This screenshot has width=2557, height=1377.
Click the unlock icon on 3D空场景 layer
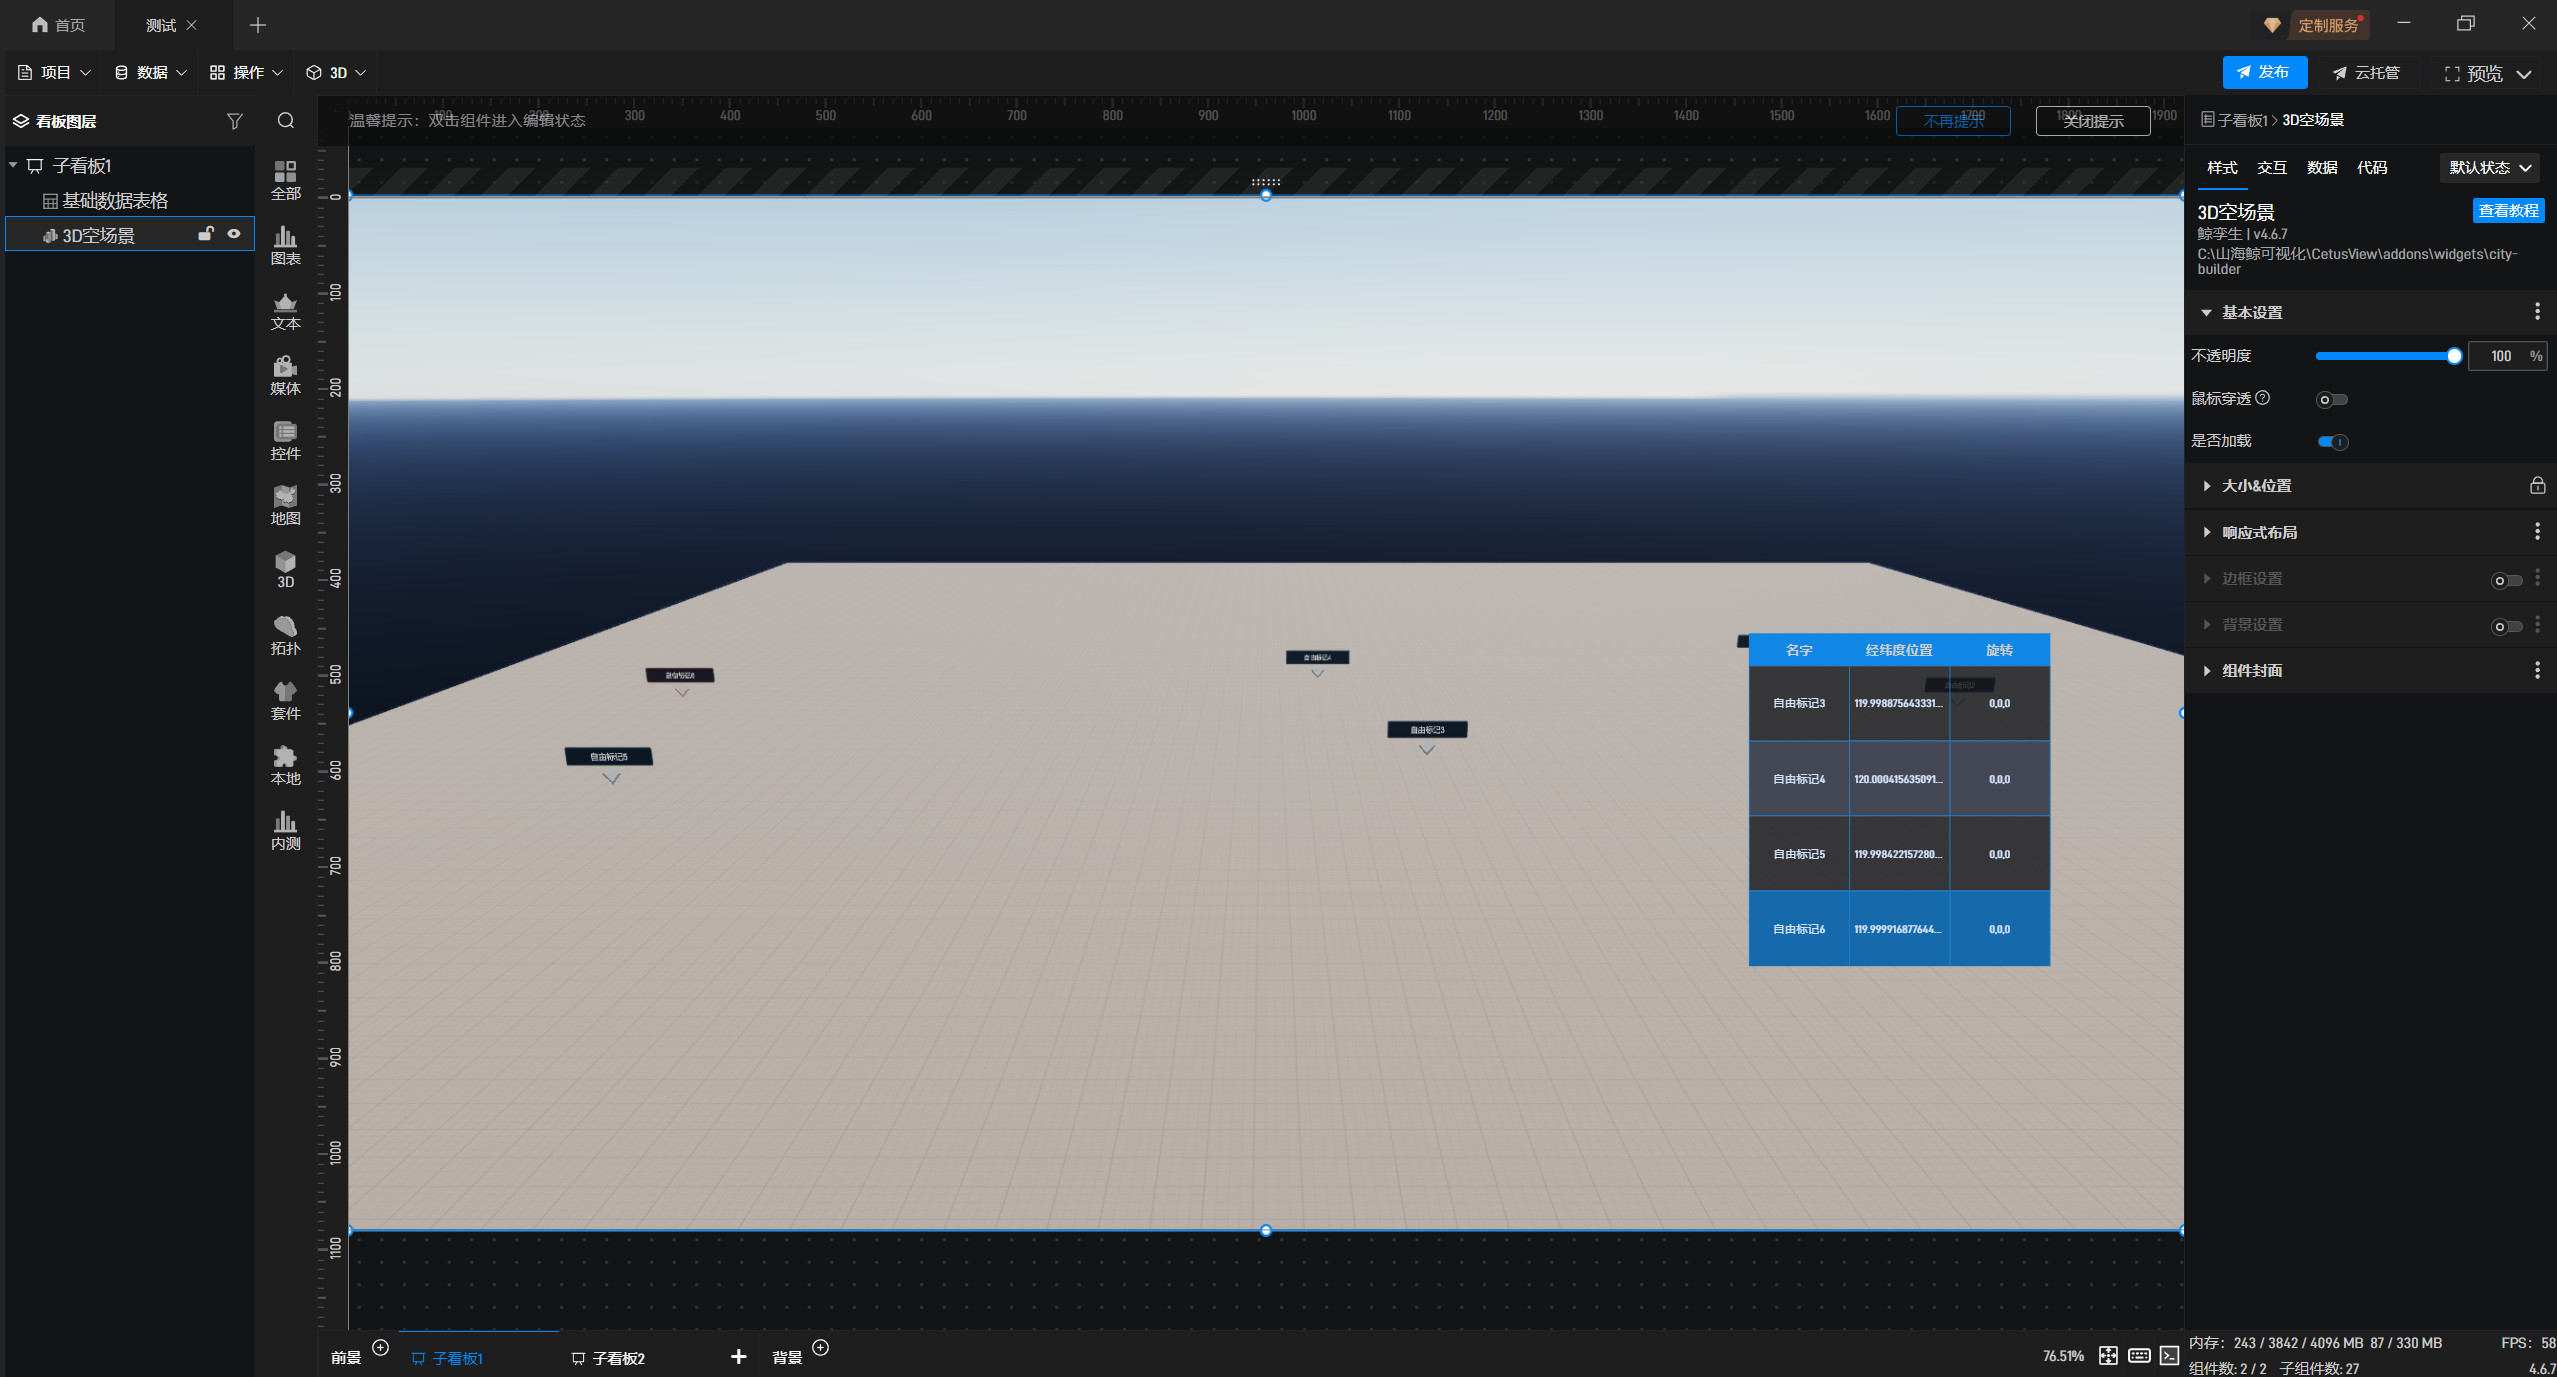(x=205, y=234)
